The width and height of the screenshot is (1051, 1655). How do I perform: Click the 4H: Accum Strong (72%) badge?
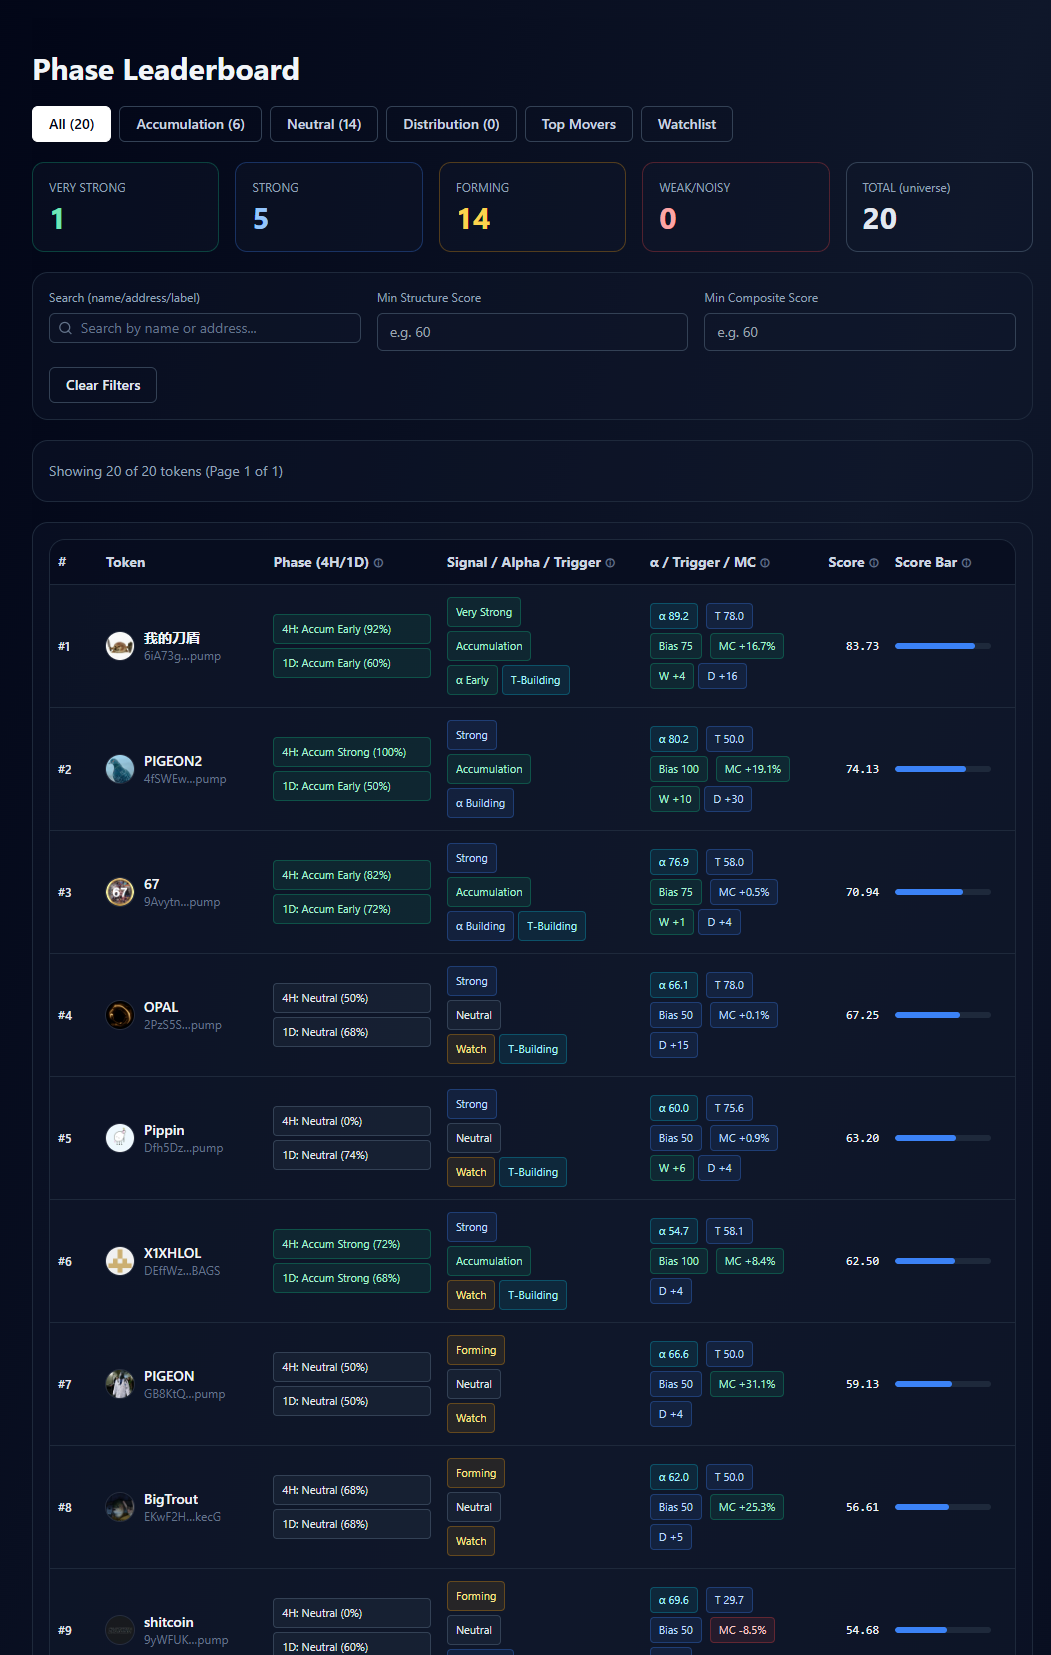[352, 1244]
